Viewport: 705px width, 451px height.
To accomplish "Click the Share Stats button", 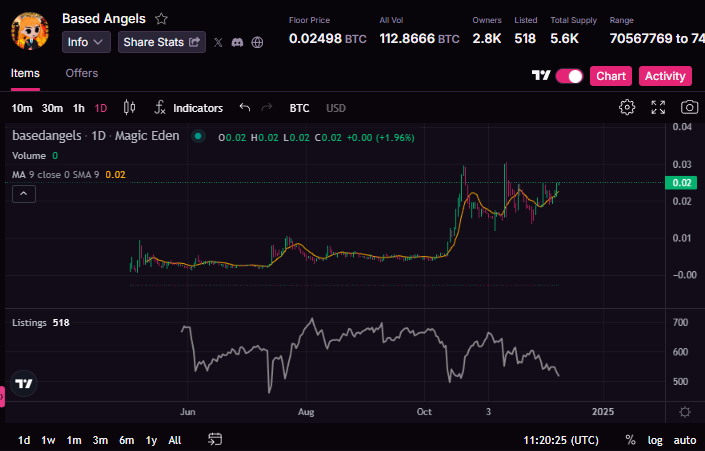I will [x=162, y=42].
